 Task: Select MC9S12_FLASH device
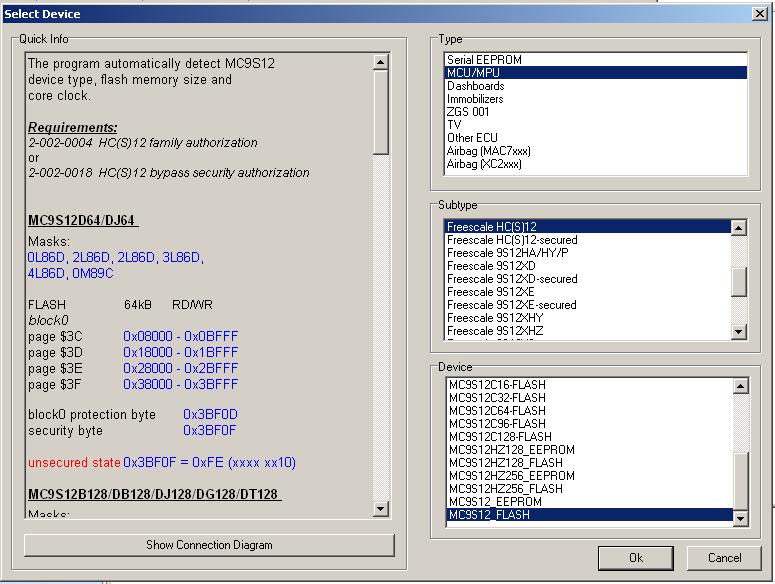pos(589,515)
